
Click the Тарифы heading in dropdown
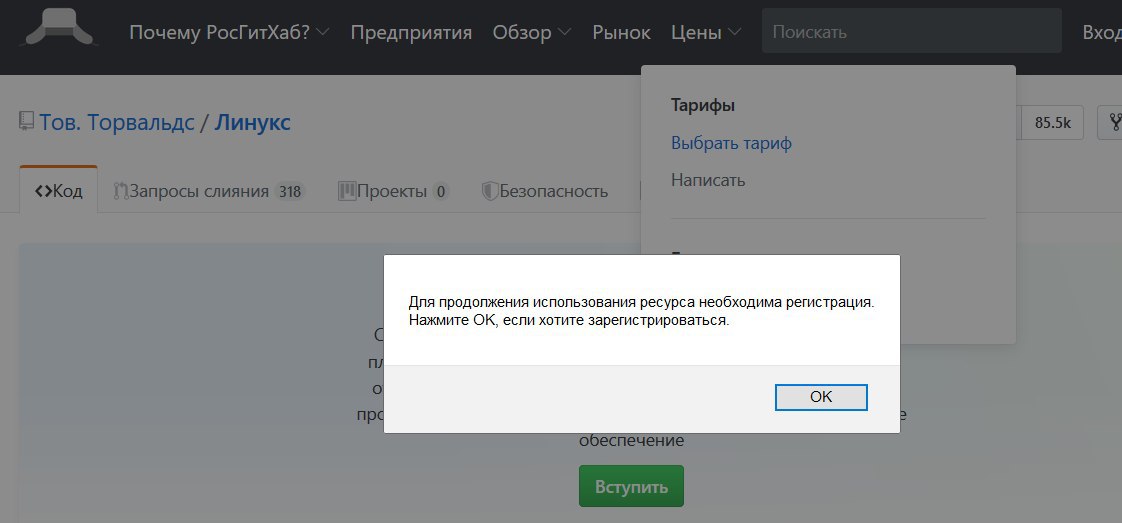click(x=703, y=106)
